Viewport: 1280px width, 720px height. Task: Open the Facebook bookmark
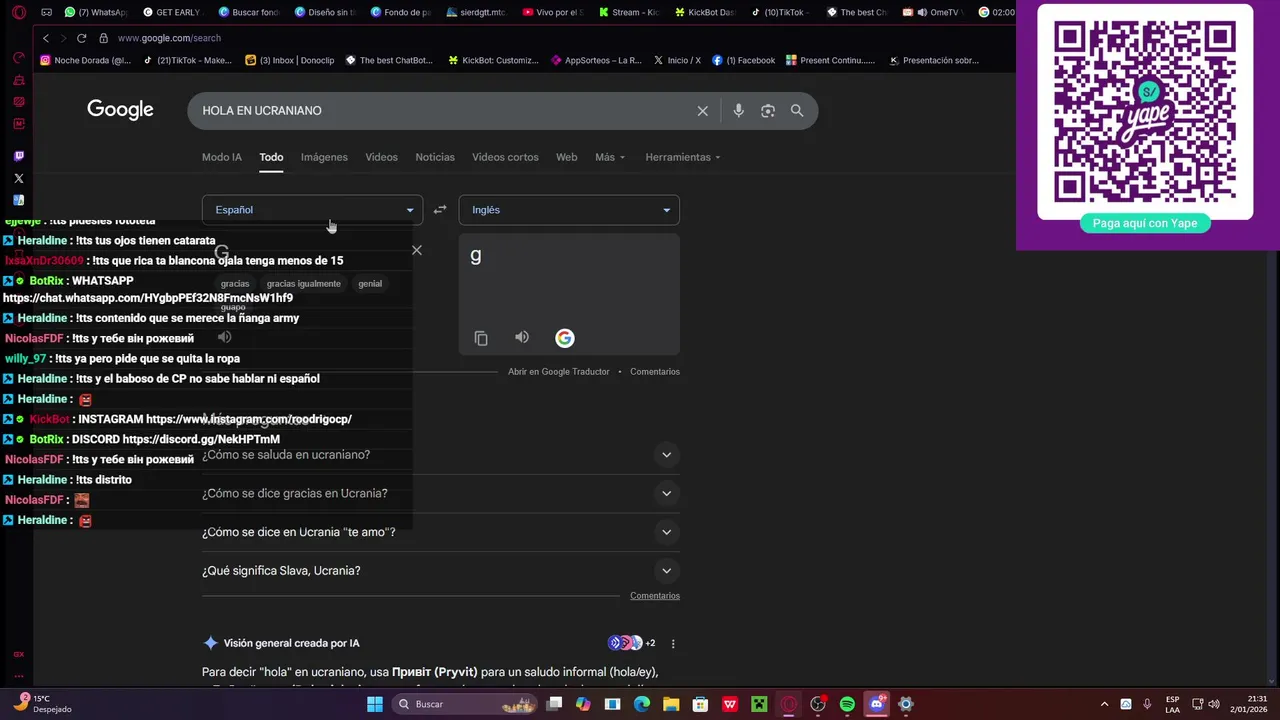(744, 60)
